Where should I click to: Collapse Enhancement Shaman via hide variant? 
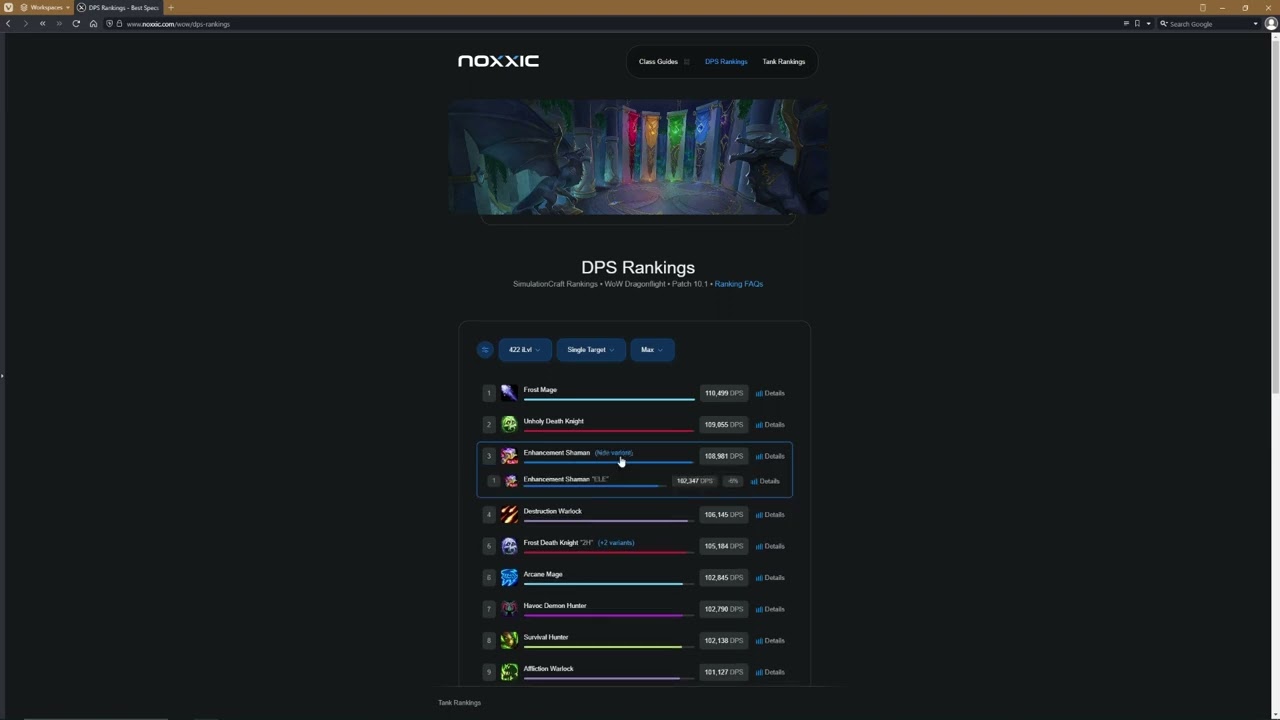click(614, 453)
